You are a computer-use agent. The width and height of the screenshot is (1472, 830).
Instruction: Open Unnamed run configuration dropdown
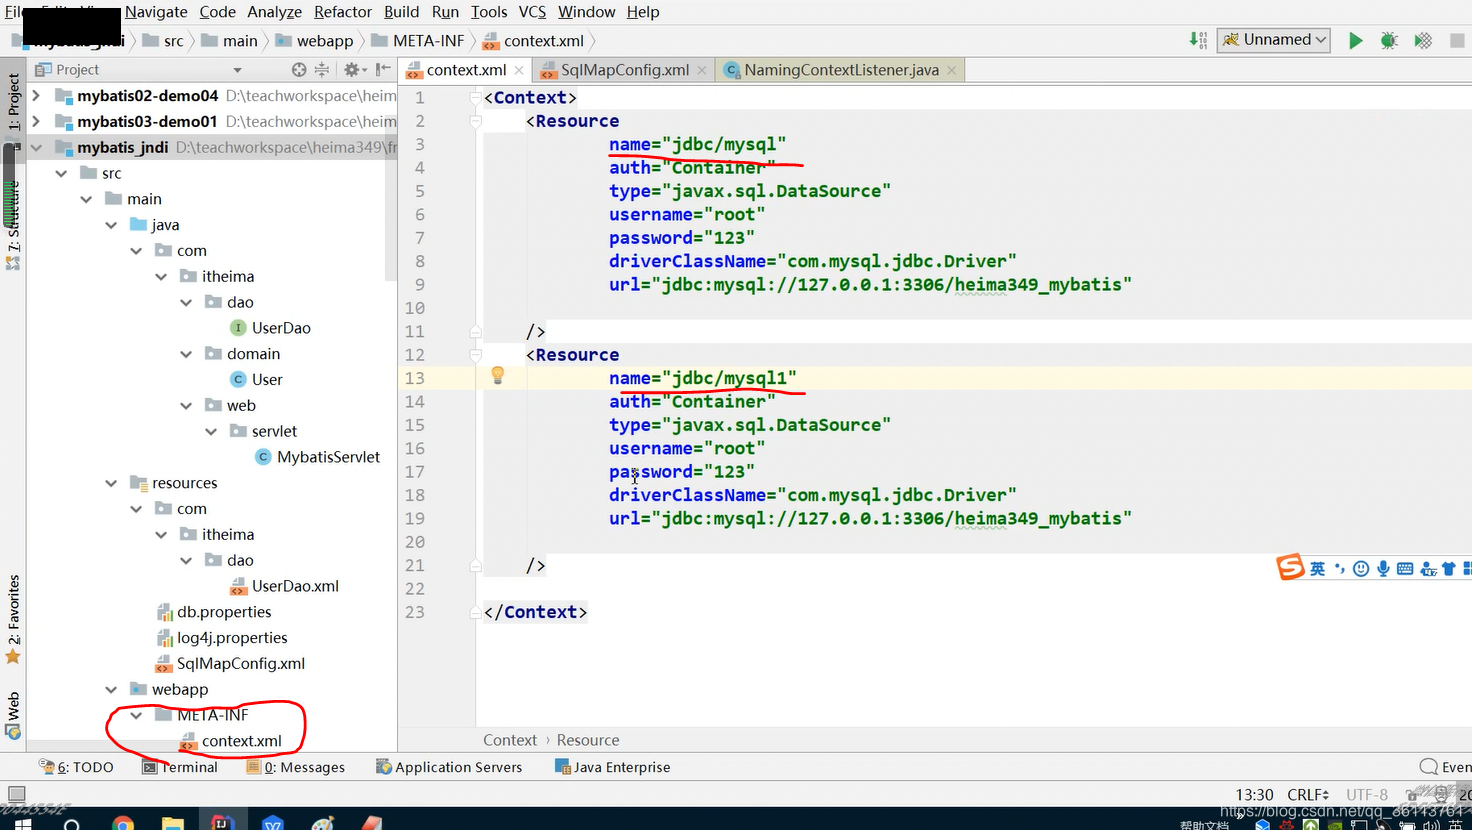coord(1274,40)
